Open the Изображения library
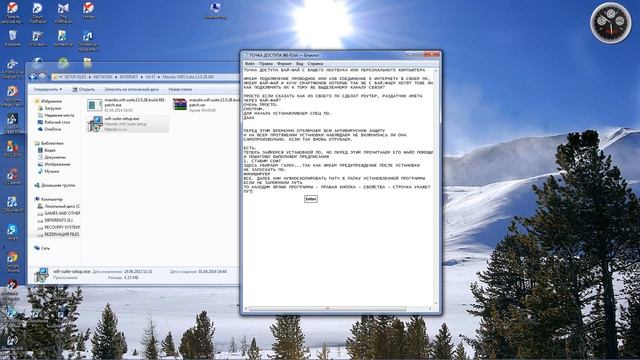The height and width of the screenshot is (360, 640). [x=54, y=164]
